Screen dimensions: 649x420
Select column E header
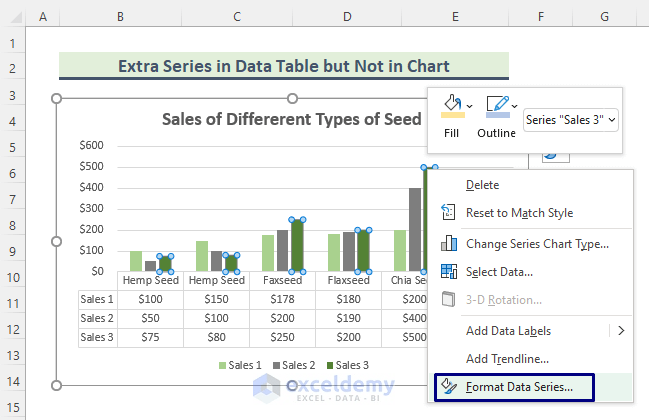click(455, 17)
